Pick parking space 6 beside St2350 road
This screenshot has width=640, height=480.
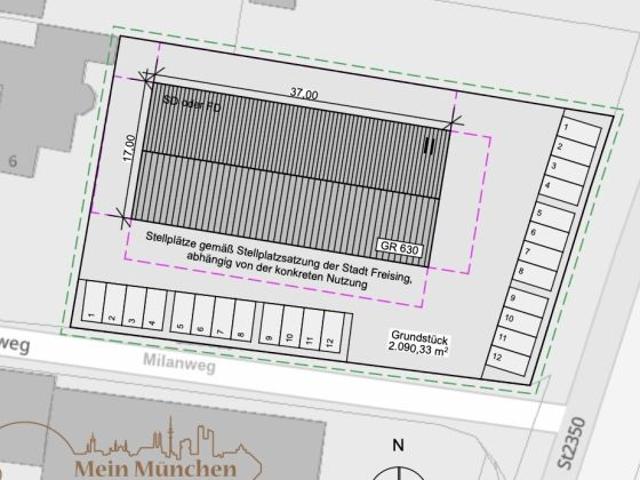(547, 237)
